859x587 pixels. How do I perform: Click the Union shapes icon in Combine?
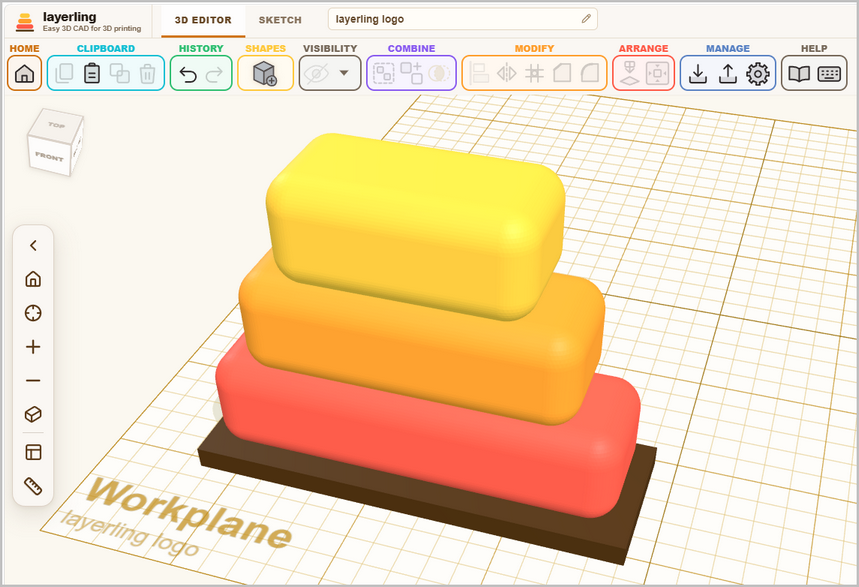point(411,73)
